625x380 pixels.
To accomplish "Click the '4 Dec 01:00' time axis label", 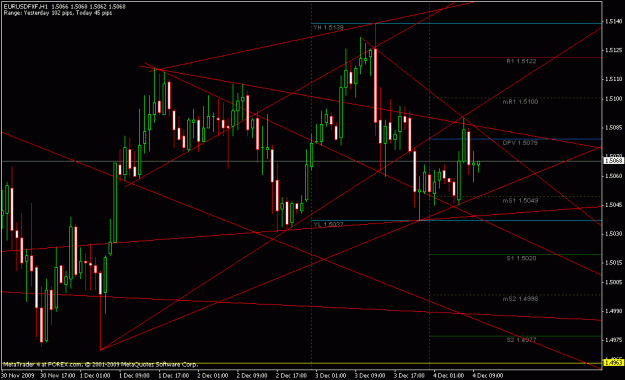I will [448, 375].
